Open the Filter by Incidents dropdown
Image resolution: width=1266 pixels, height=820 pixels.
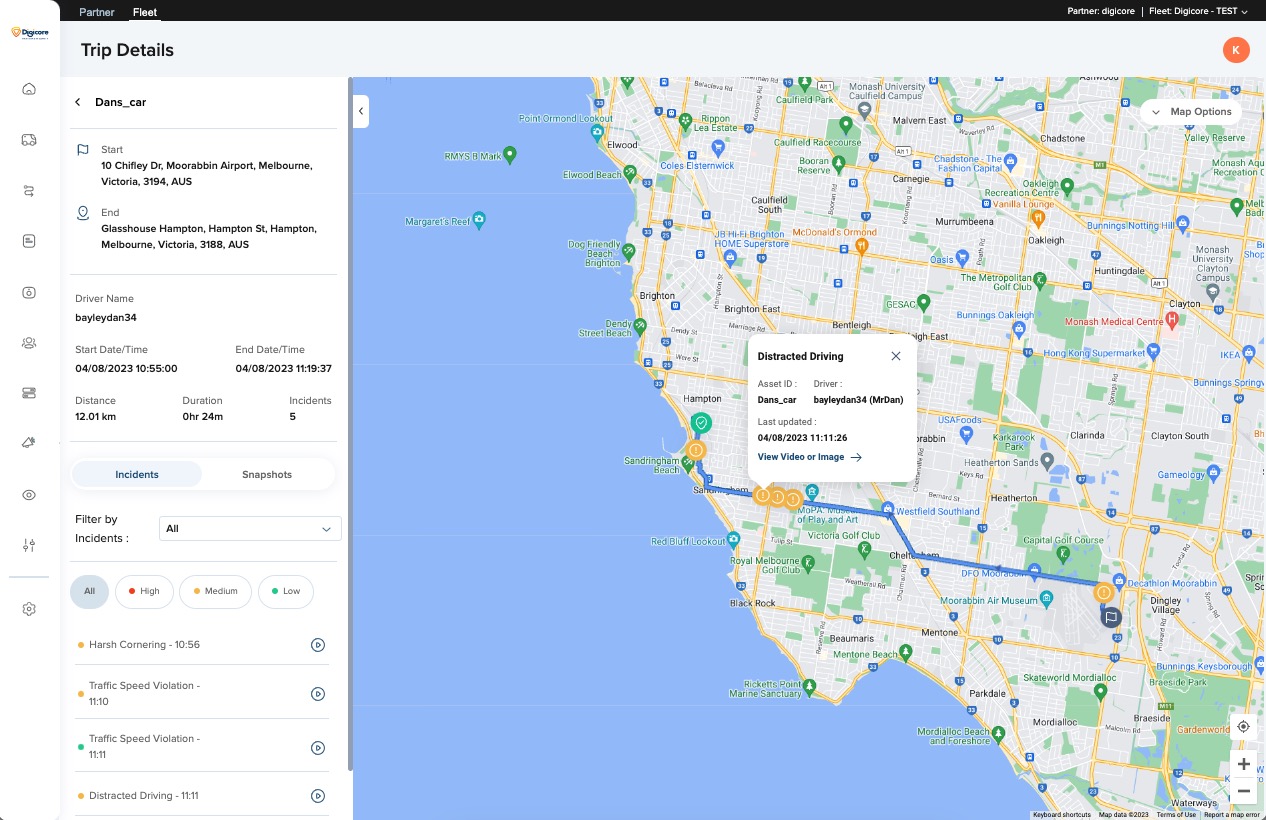[250, 529]
